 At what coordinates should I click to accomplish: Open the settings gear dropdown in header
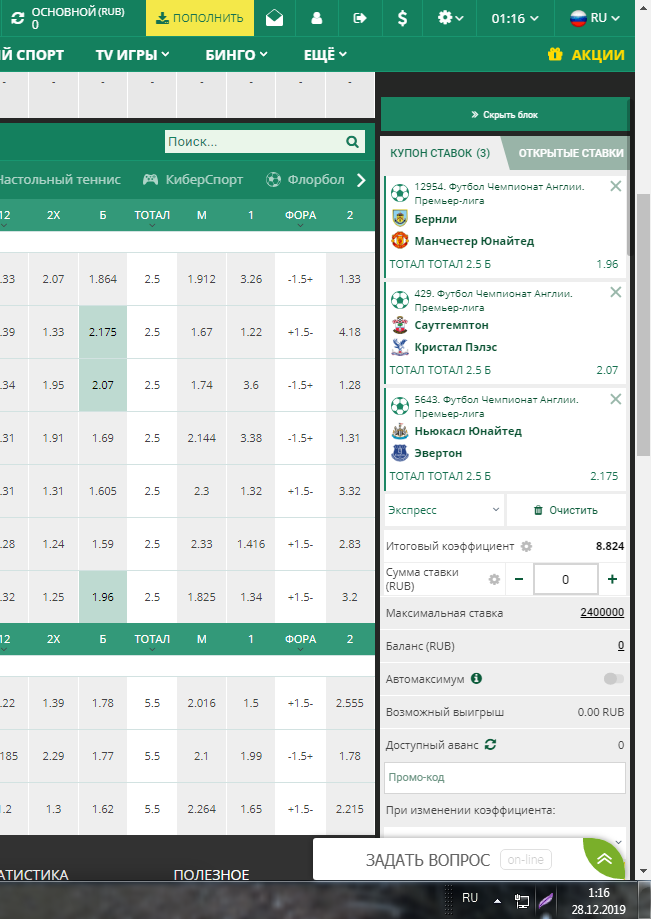tap(451, 18)
